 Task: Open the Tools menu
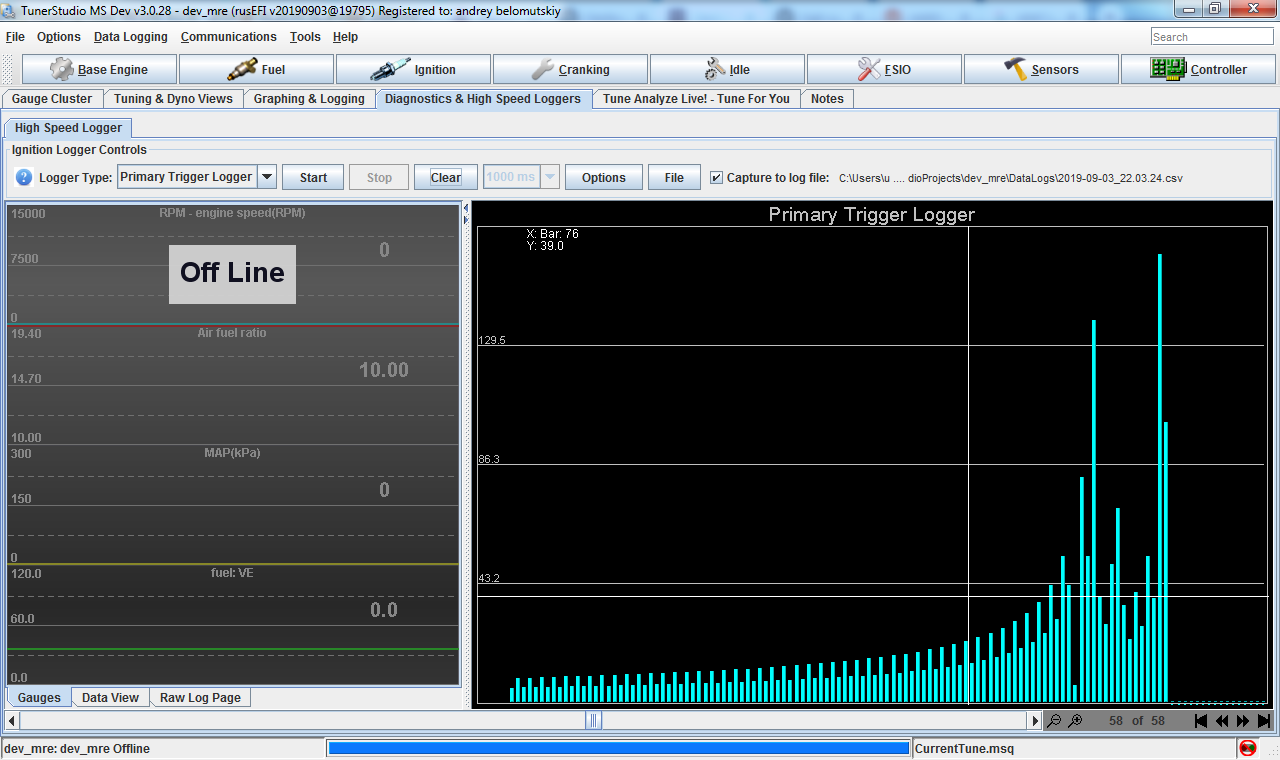click(x=305, y=37)
